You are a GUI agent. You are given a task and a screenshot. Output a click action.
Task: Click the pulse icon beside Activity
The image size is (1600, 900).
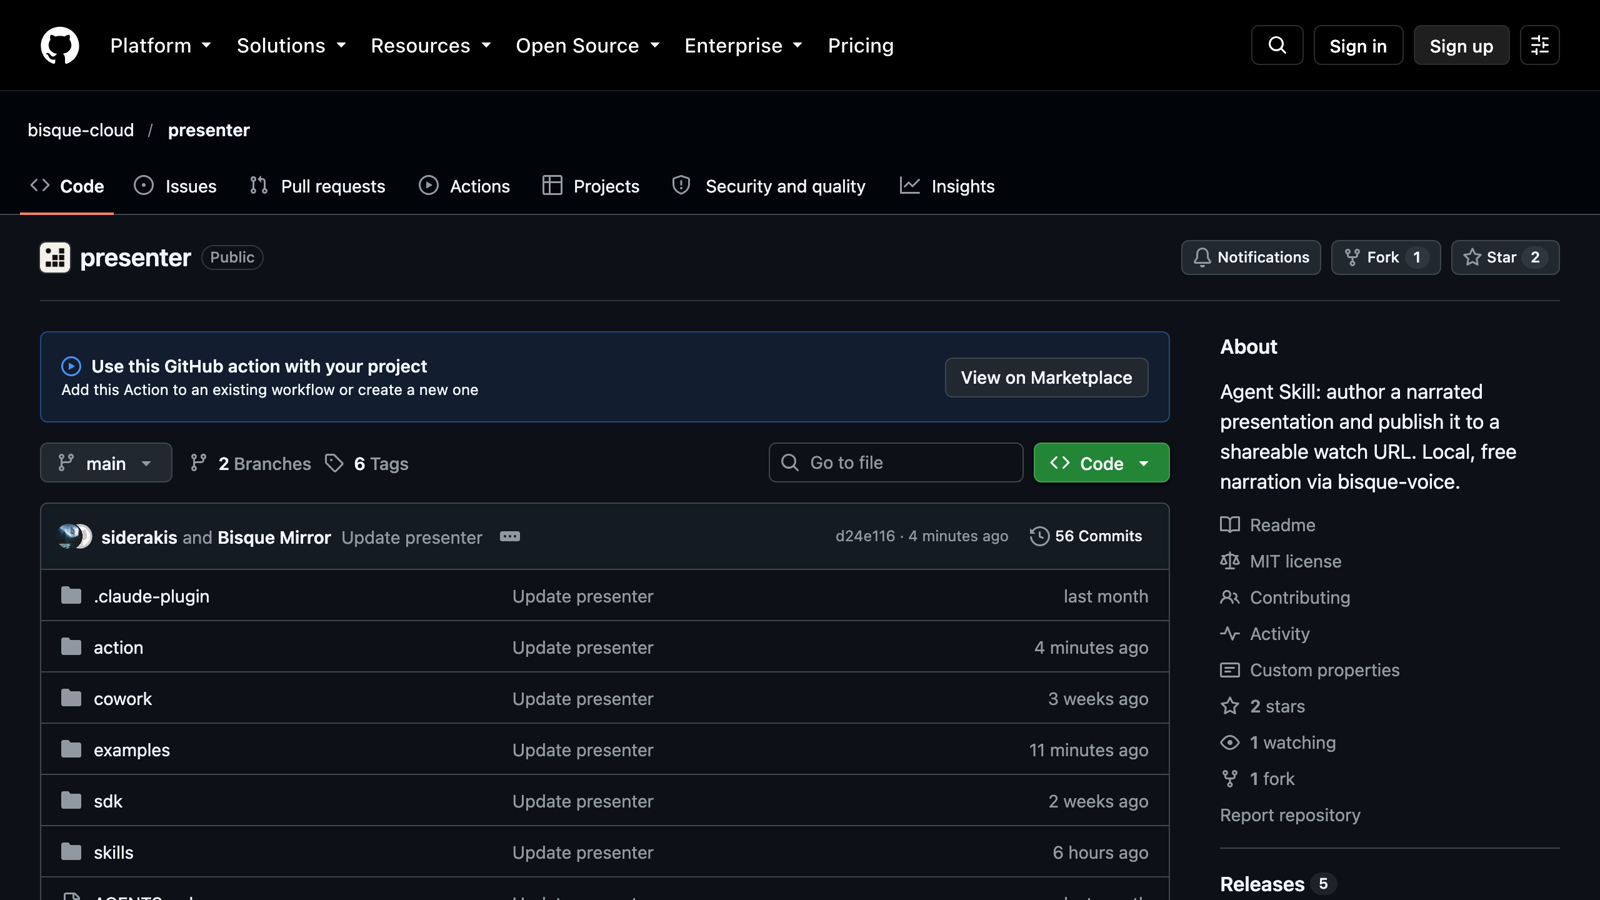pyautogui.click(x=1230, y=634)
